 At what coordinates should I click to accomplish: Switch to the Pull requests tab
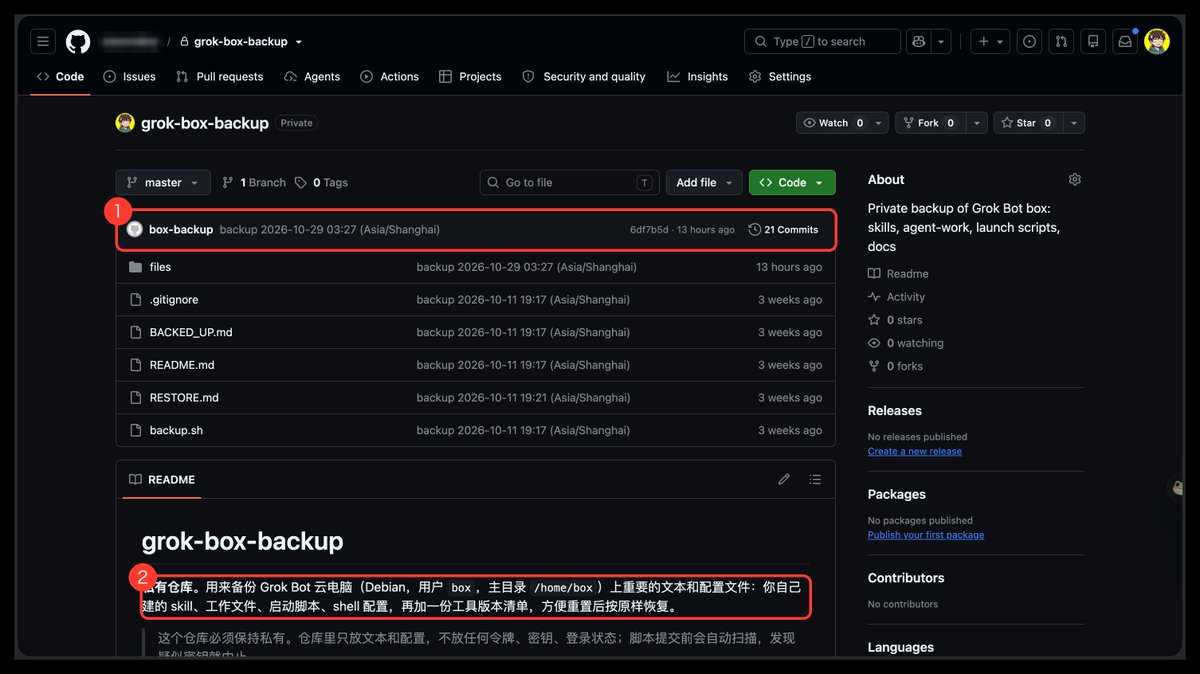tap(219, 77)
